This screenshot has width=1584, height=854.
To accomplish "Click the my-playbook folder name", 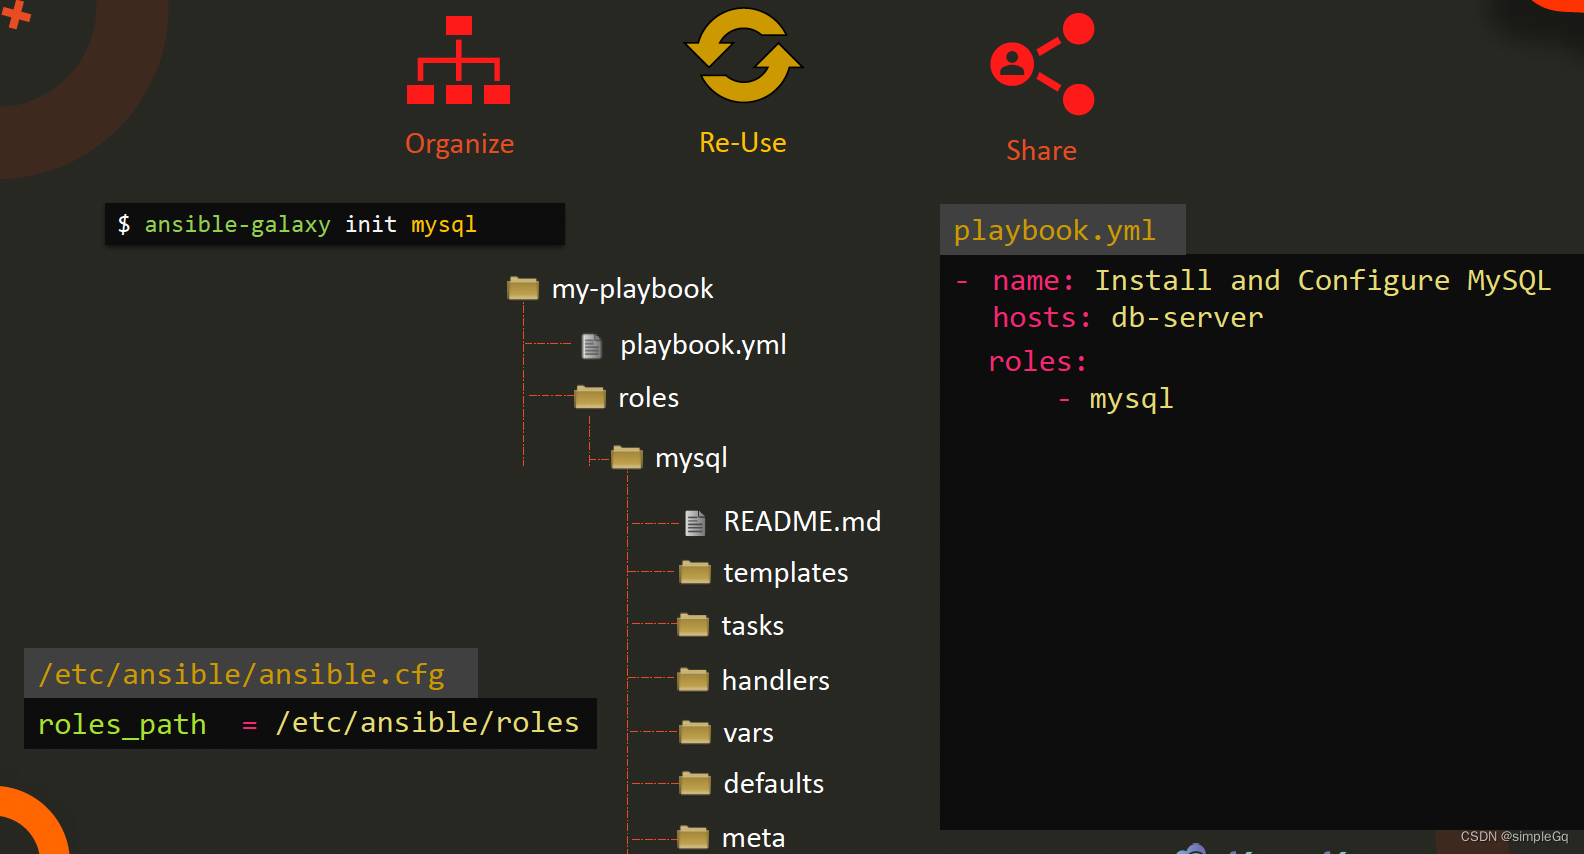I will click(x=633, y=289).
